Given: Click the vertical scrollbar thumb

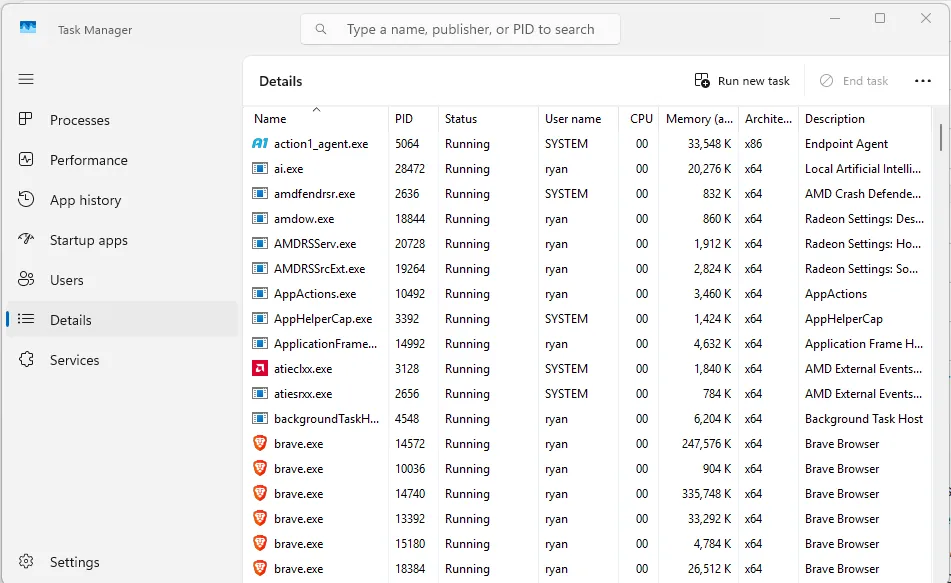Looking at the screenshot, I should point(941,137).
